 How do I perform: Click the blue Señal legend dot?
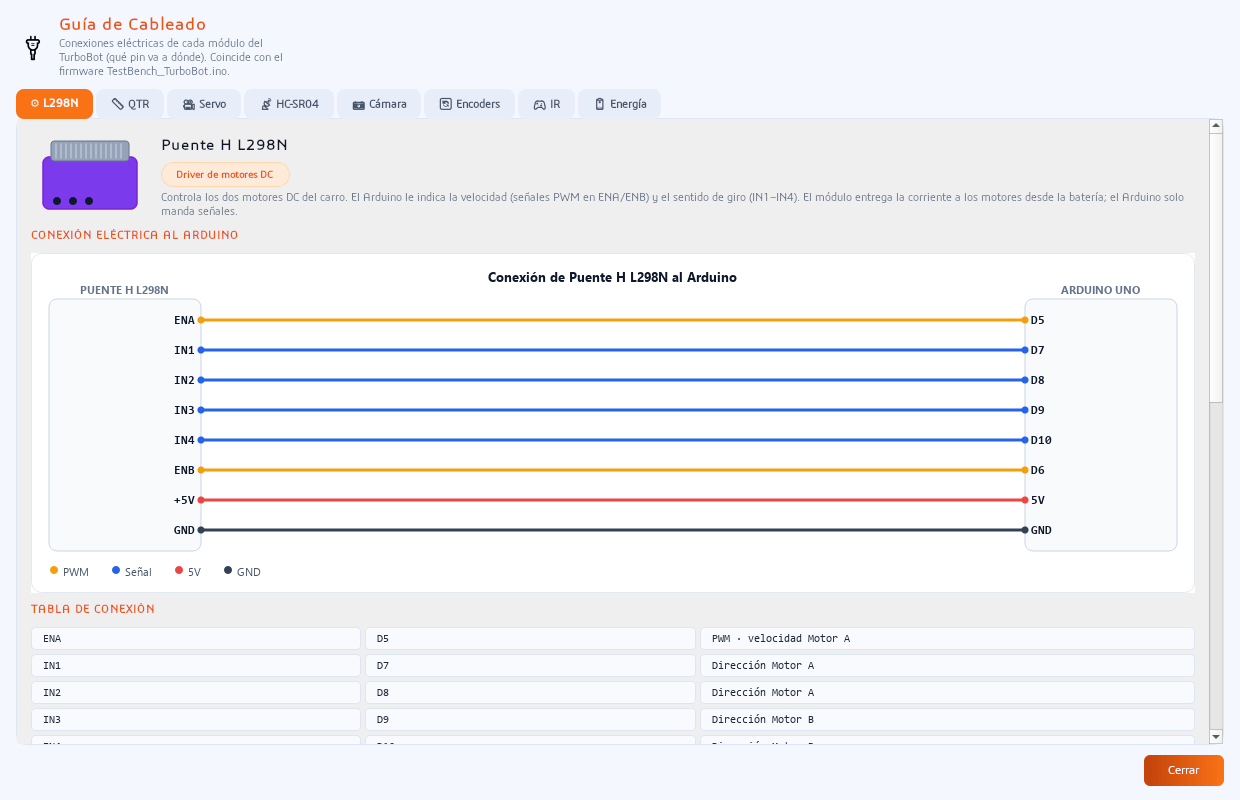[x=116, y=570]
